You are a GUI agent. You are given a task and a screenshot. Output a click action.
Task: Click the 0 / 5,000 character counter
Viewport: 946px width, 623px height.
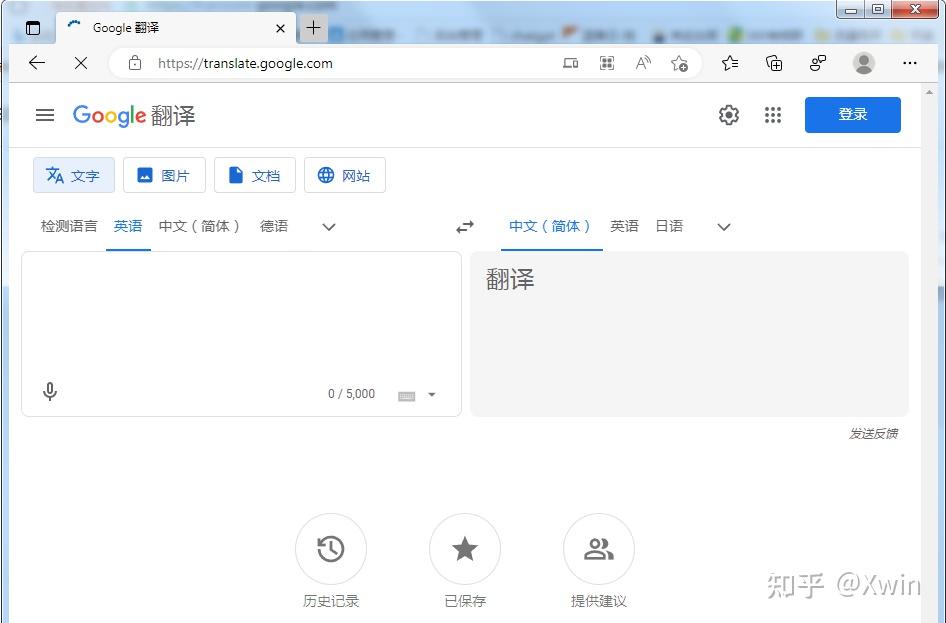(x=351, y=394)
